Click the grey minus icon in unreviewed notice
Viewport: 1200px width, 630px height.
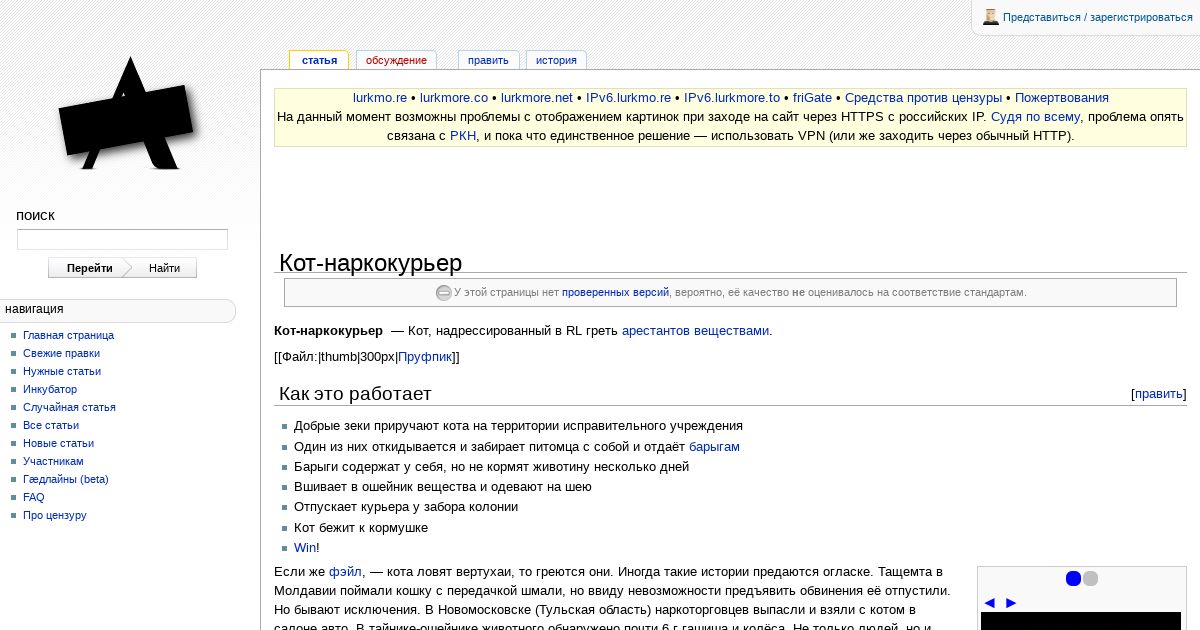click(444, 293)
